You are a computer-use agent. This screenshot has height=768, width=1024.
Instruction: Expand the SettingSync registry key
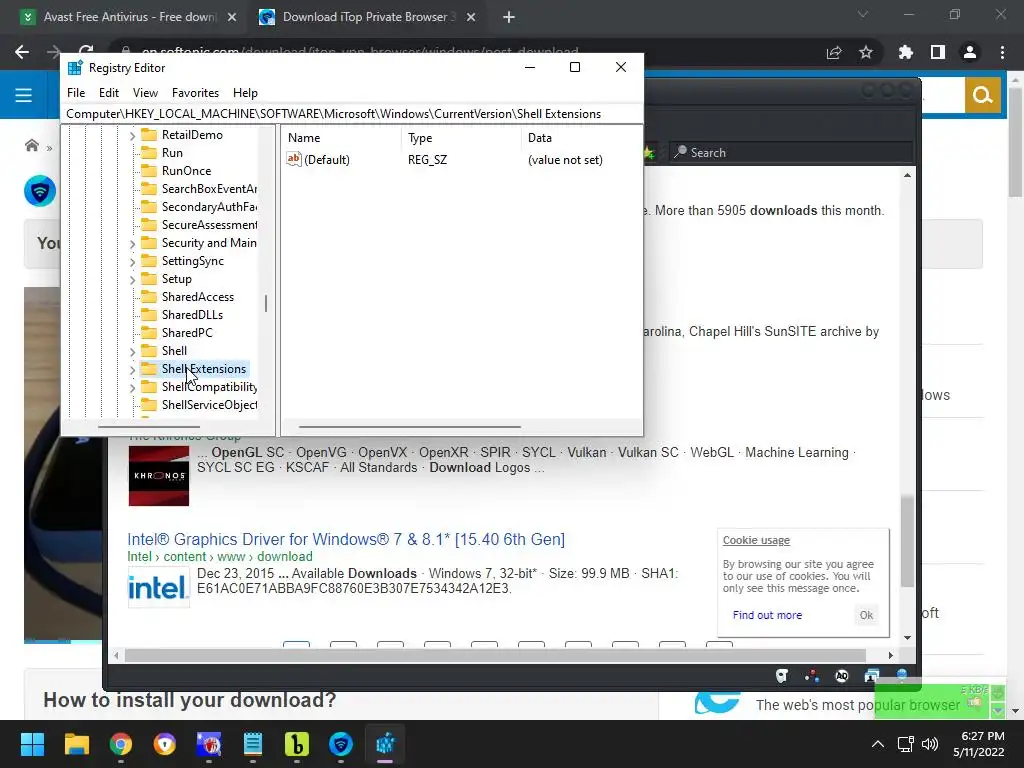tap(133, 261)
